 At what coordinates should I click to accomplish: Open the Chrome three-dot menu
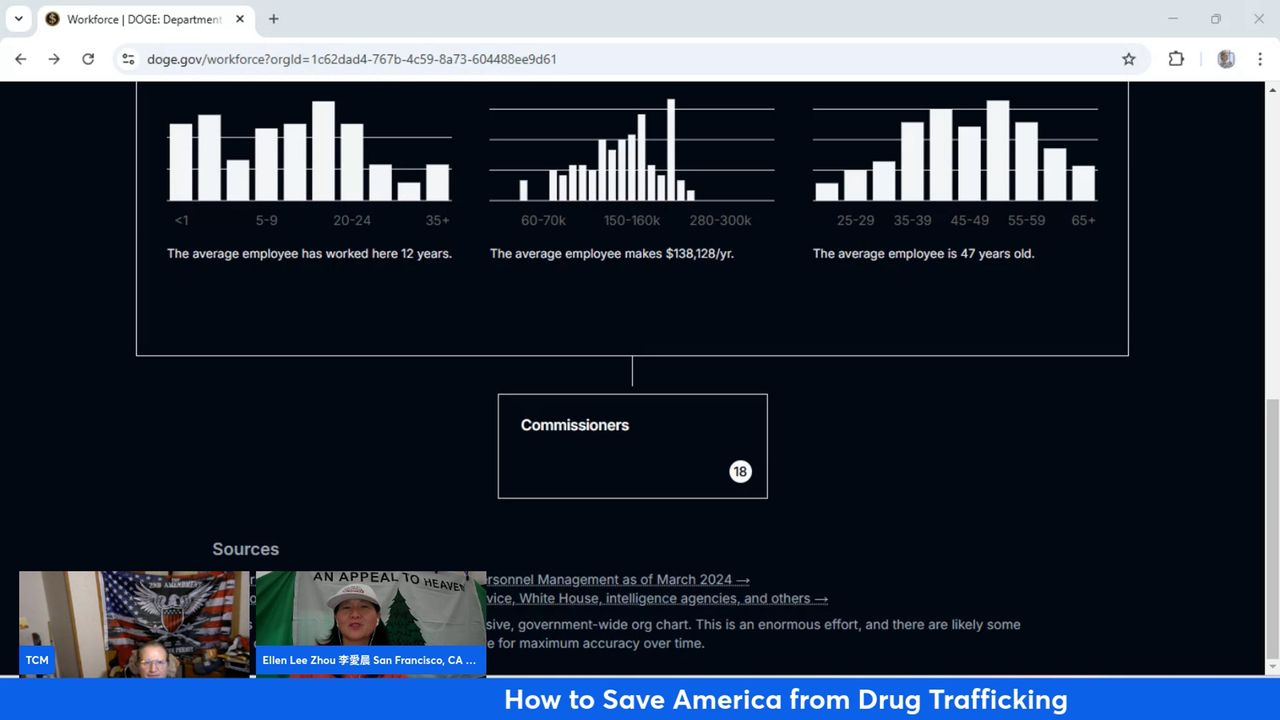(x=1260, y=59)
